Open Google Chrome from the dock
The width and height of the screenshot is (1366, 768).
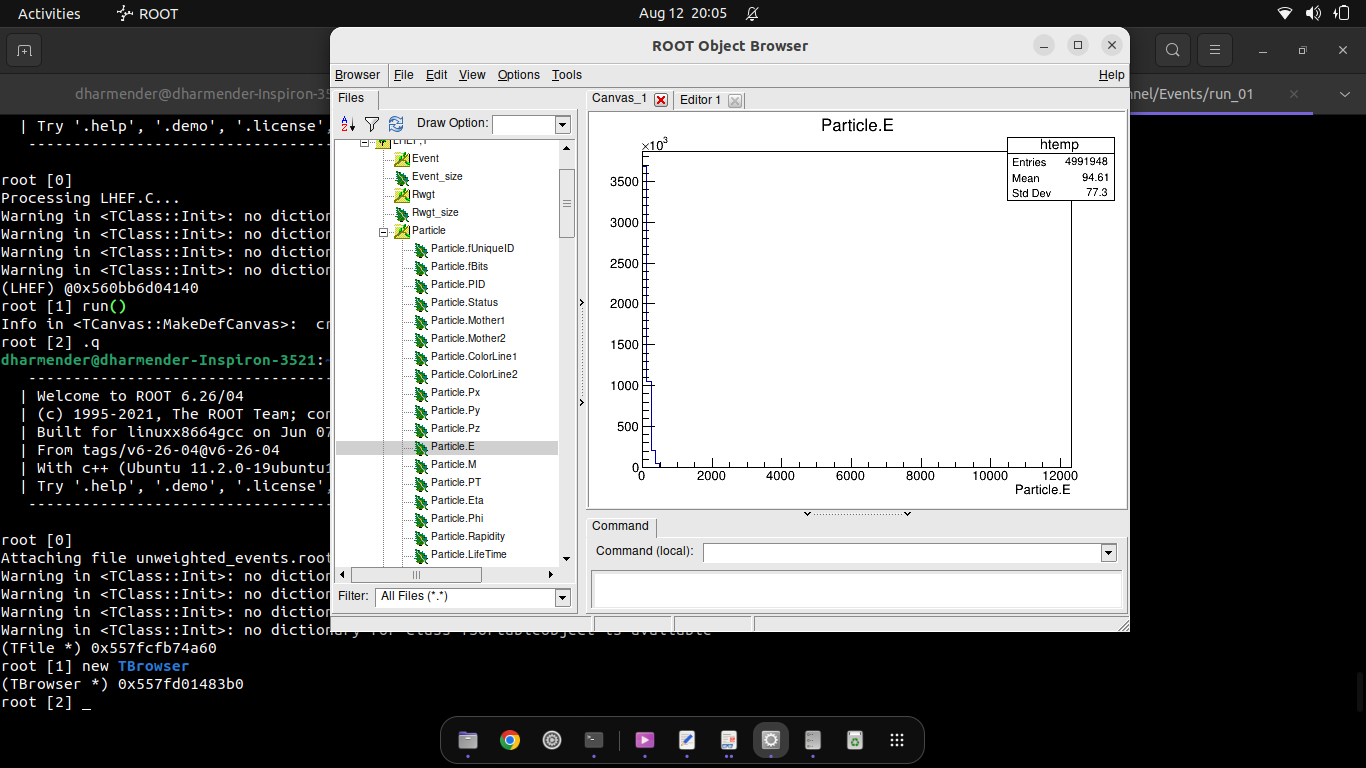coord(510,740)
